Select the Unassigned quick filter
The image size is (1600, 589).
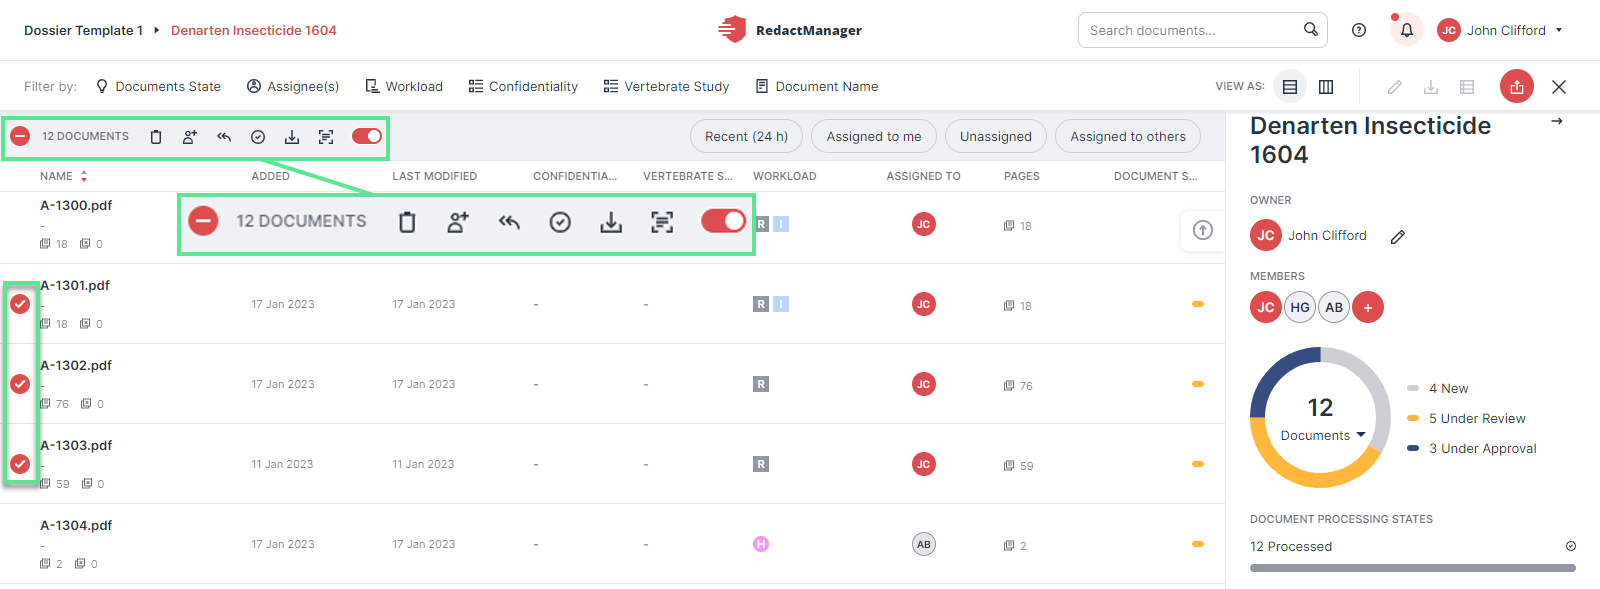coord(996,136)
